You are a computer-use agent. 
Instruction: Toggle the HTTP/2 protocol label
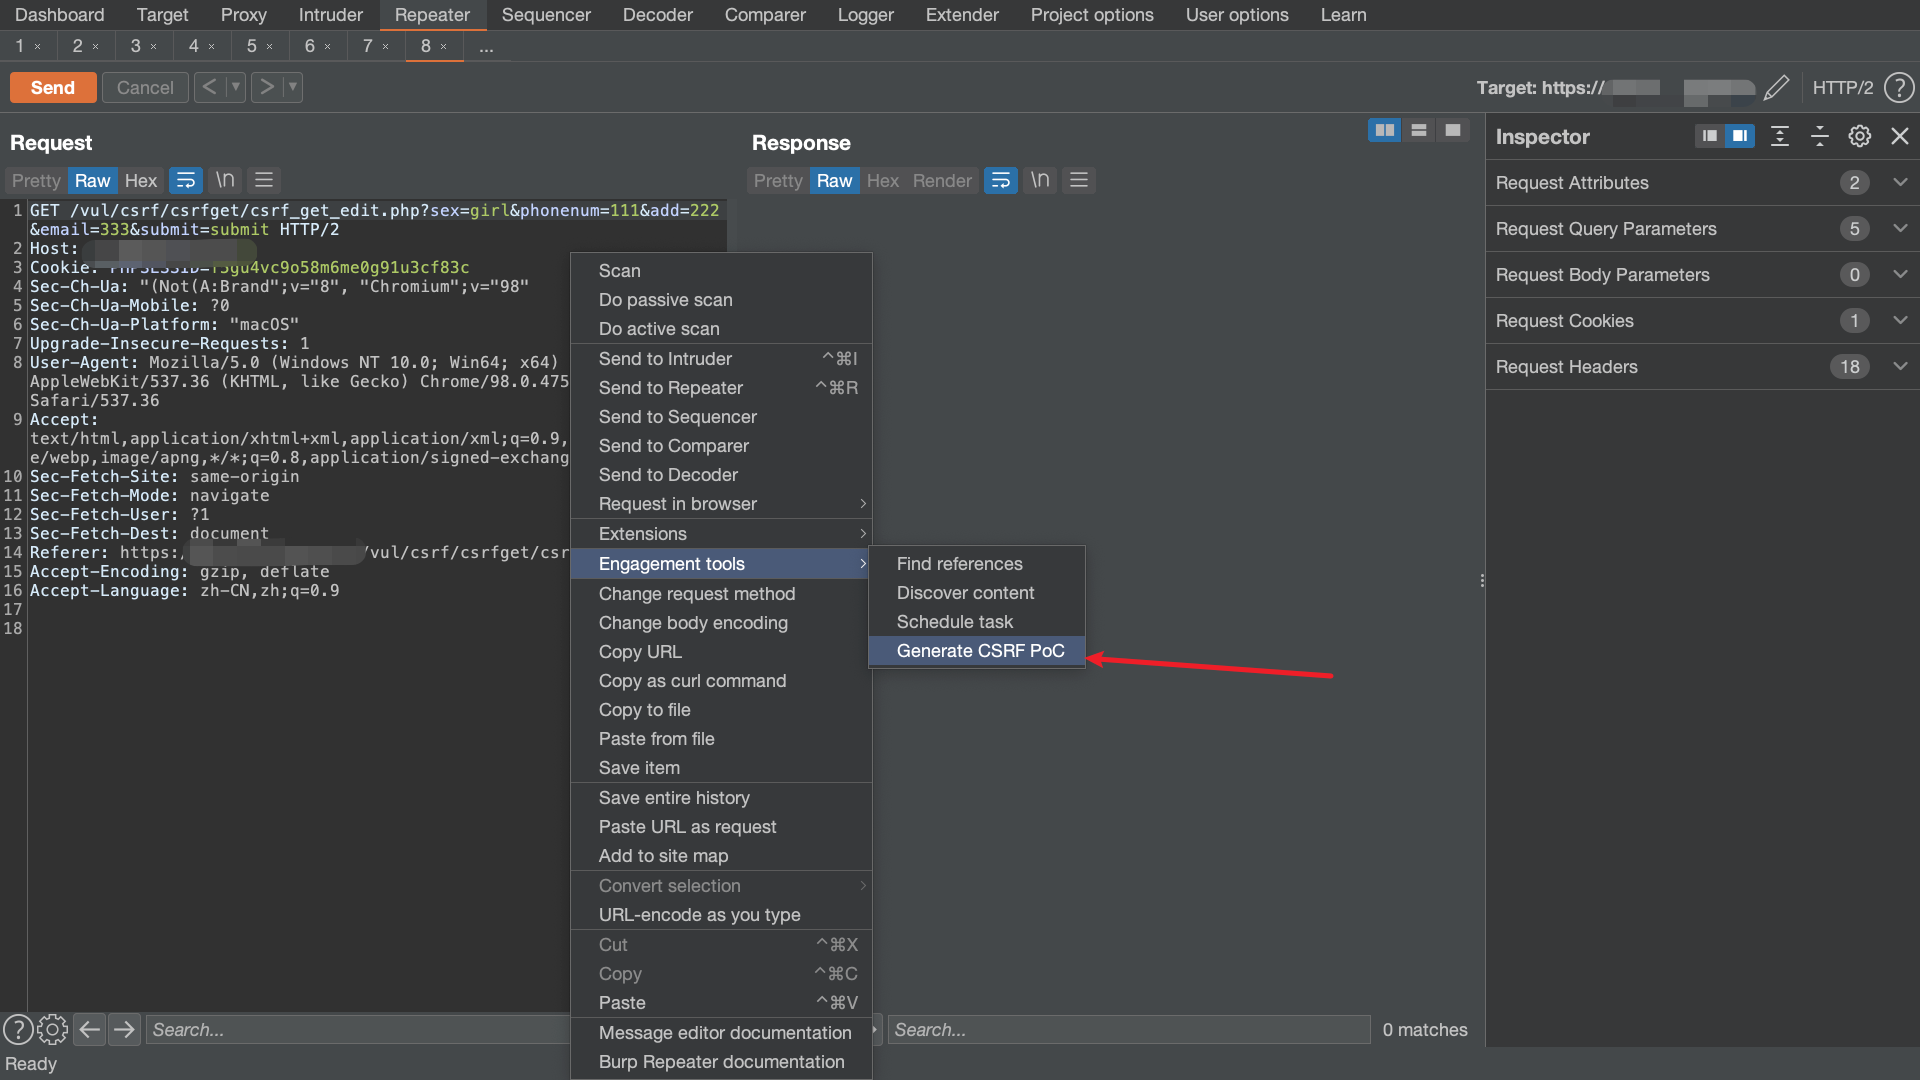(1843, 88)
